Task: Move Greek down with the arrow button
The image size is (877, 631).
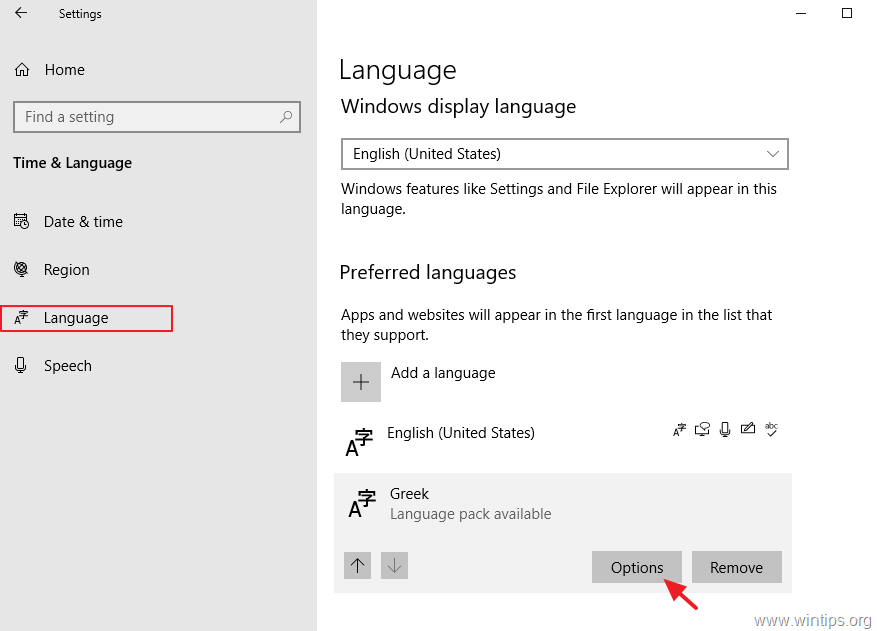Action: click(394, 566)
